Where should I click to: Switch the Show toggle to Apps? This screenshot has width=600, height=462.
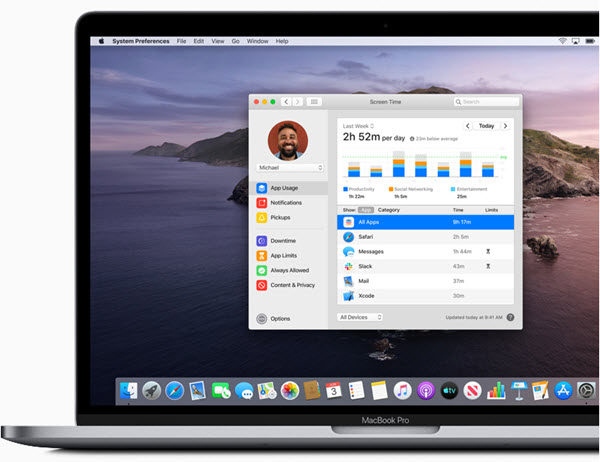pos(366,210)
